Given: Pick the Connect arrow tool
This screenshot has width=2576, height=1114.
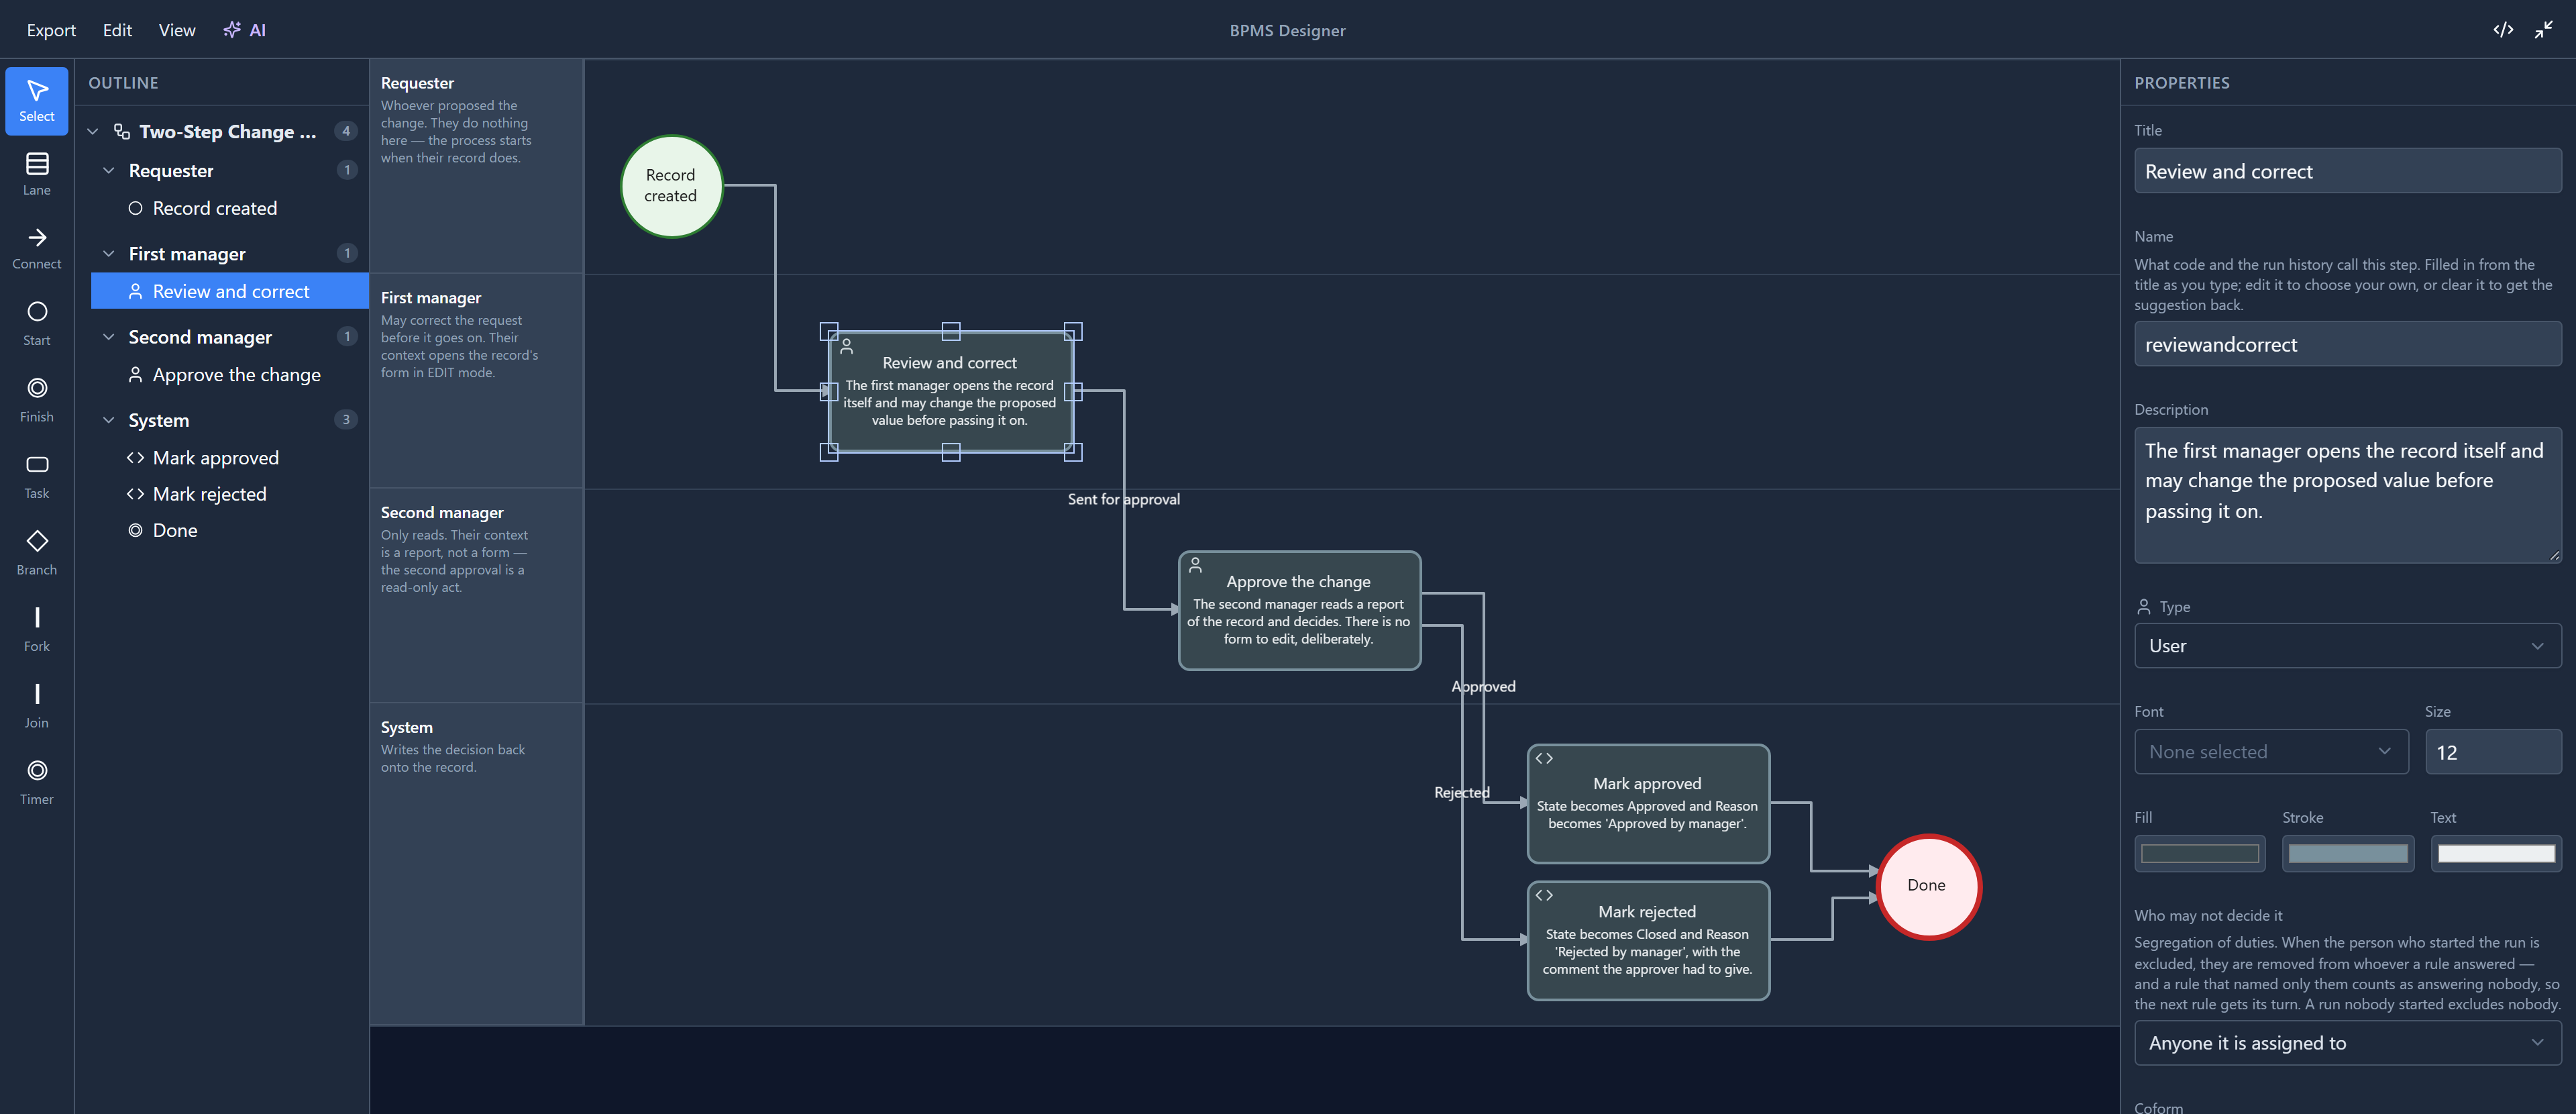Looking at the screenshot, I should tap(37, 249).
